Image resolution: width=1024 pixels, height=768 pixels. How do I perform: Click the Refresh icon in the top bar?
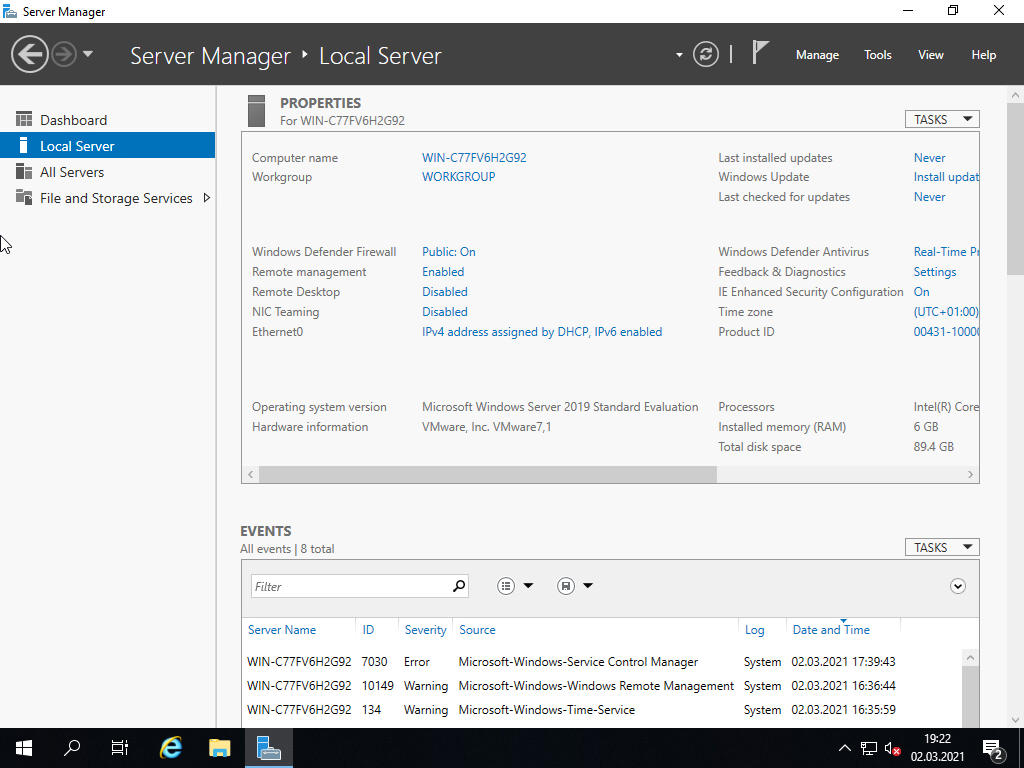pyautogui.click(x=706, y=54)
